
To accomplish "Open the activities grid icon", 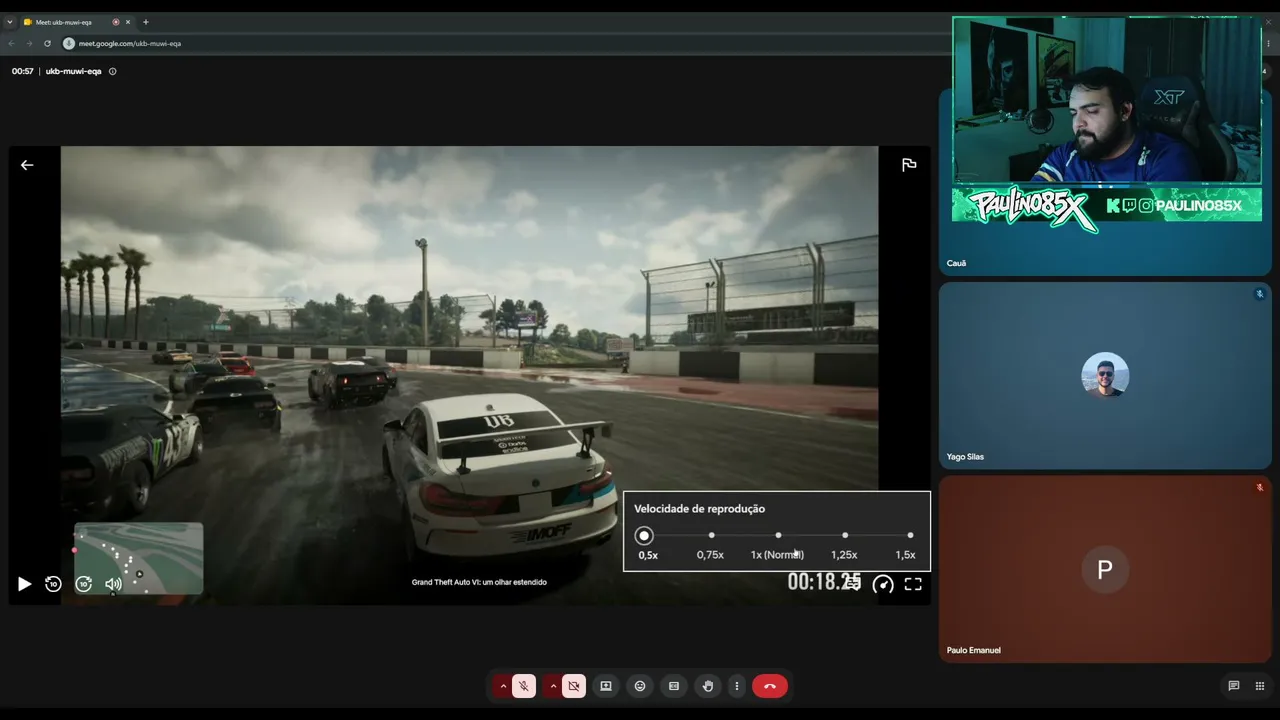I will 1260,686.
